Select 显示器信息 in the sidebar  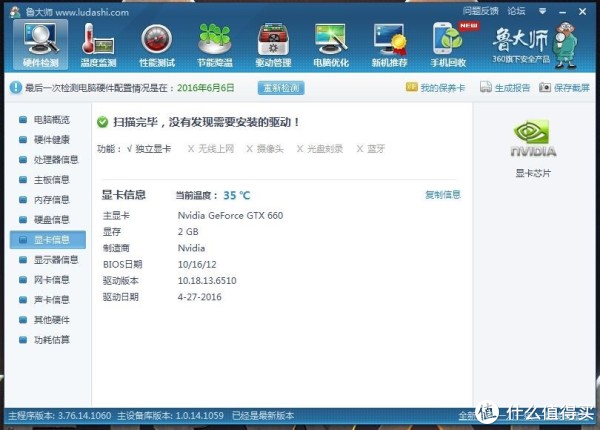[x=48, y=260]
